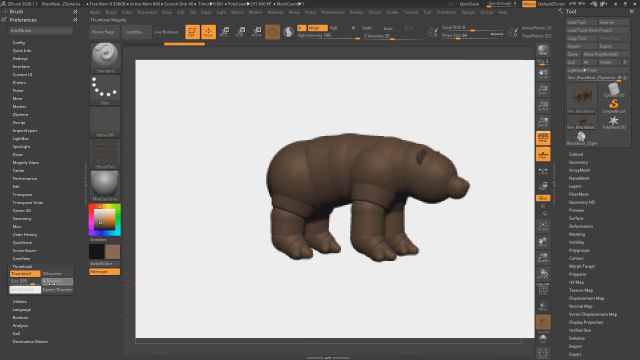Expand the Polygroups section in Tool palette
The width and height of the screenshot is (640, 360).
[579, 250]
